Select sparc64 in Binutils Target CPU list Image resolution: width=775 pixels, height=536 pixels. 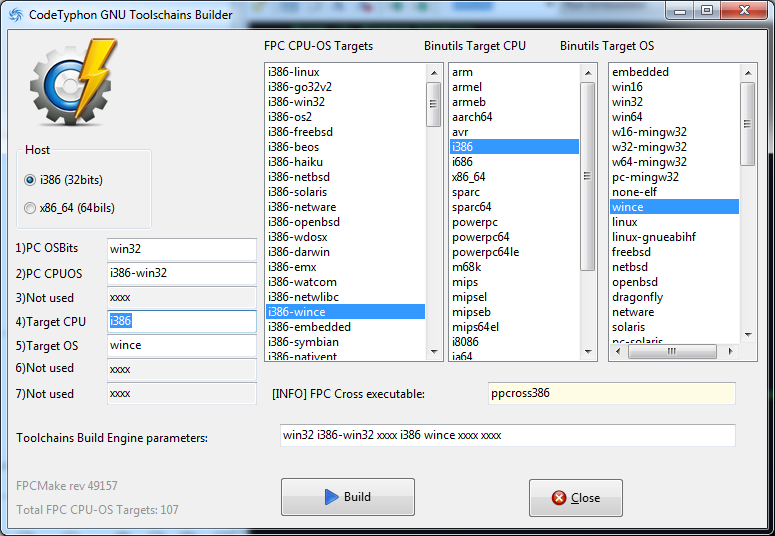(x=515, y=207)
